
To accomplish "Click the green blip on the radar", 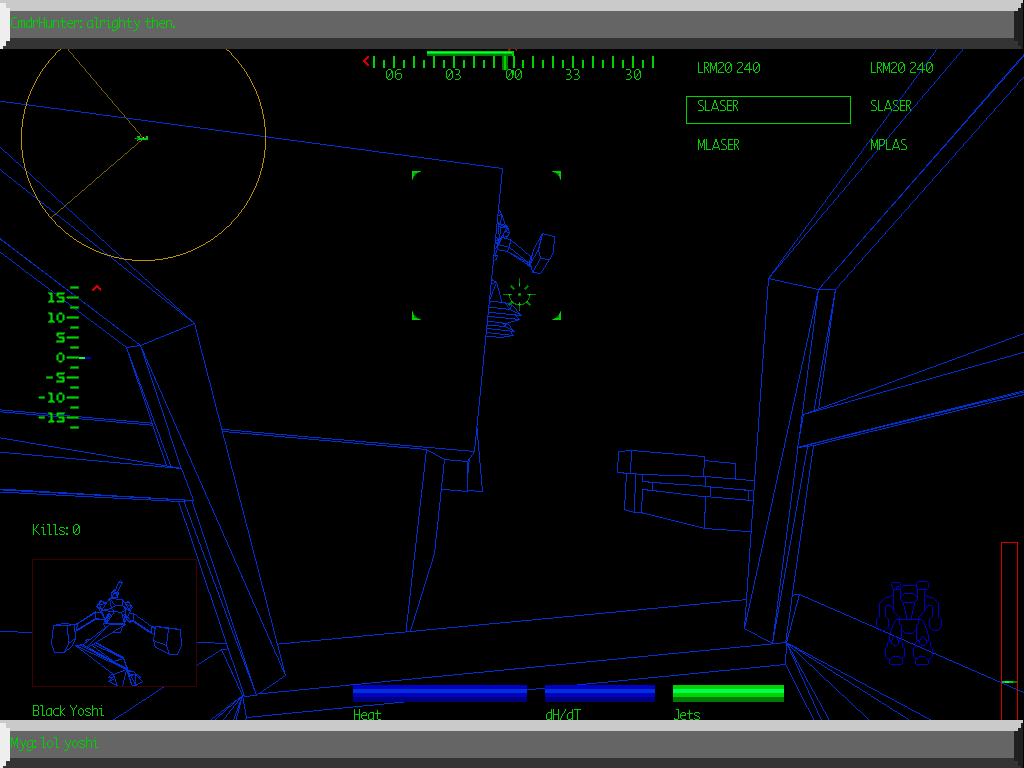I will 142,138.
